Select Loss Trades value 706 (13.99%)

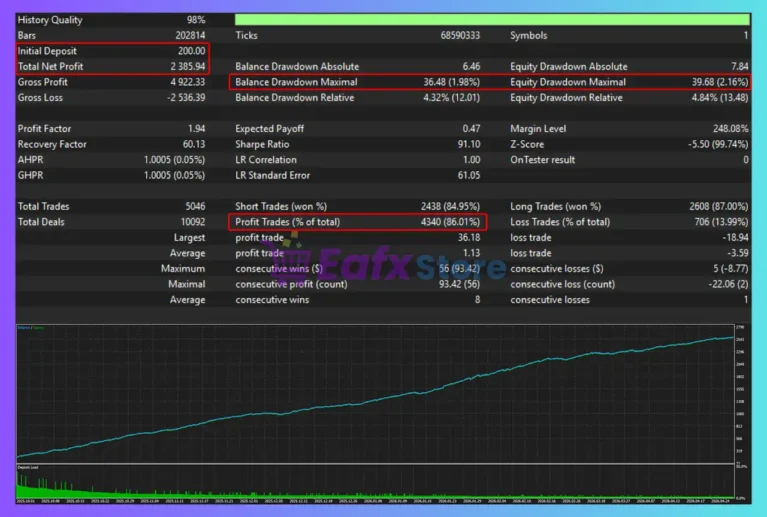[722, 222]
